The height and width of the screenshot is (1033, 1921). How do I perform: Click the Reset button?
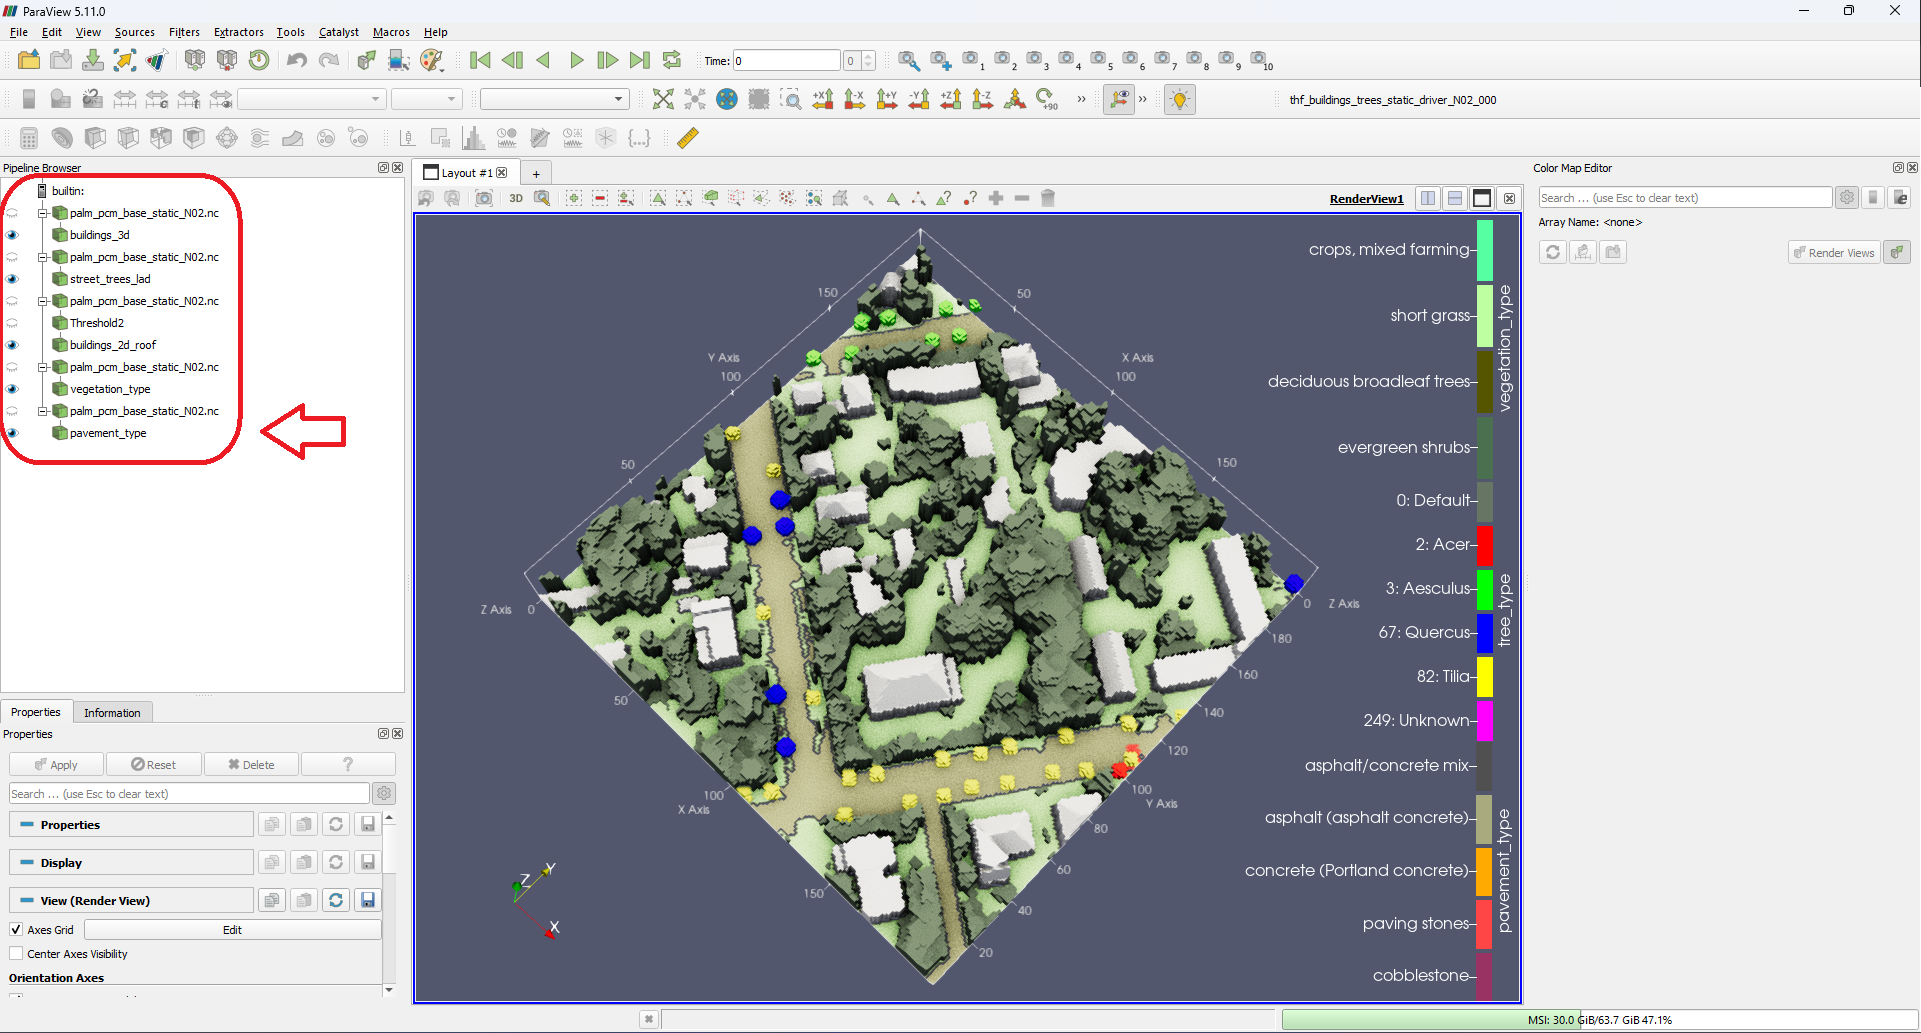coord(153,764)
